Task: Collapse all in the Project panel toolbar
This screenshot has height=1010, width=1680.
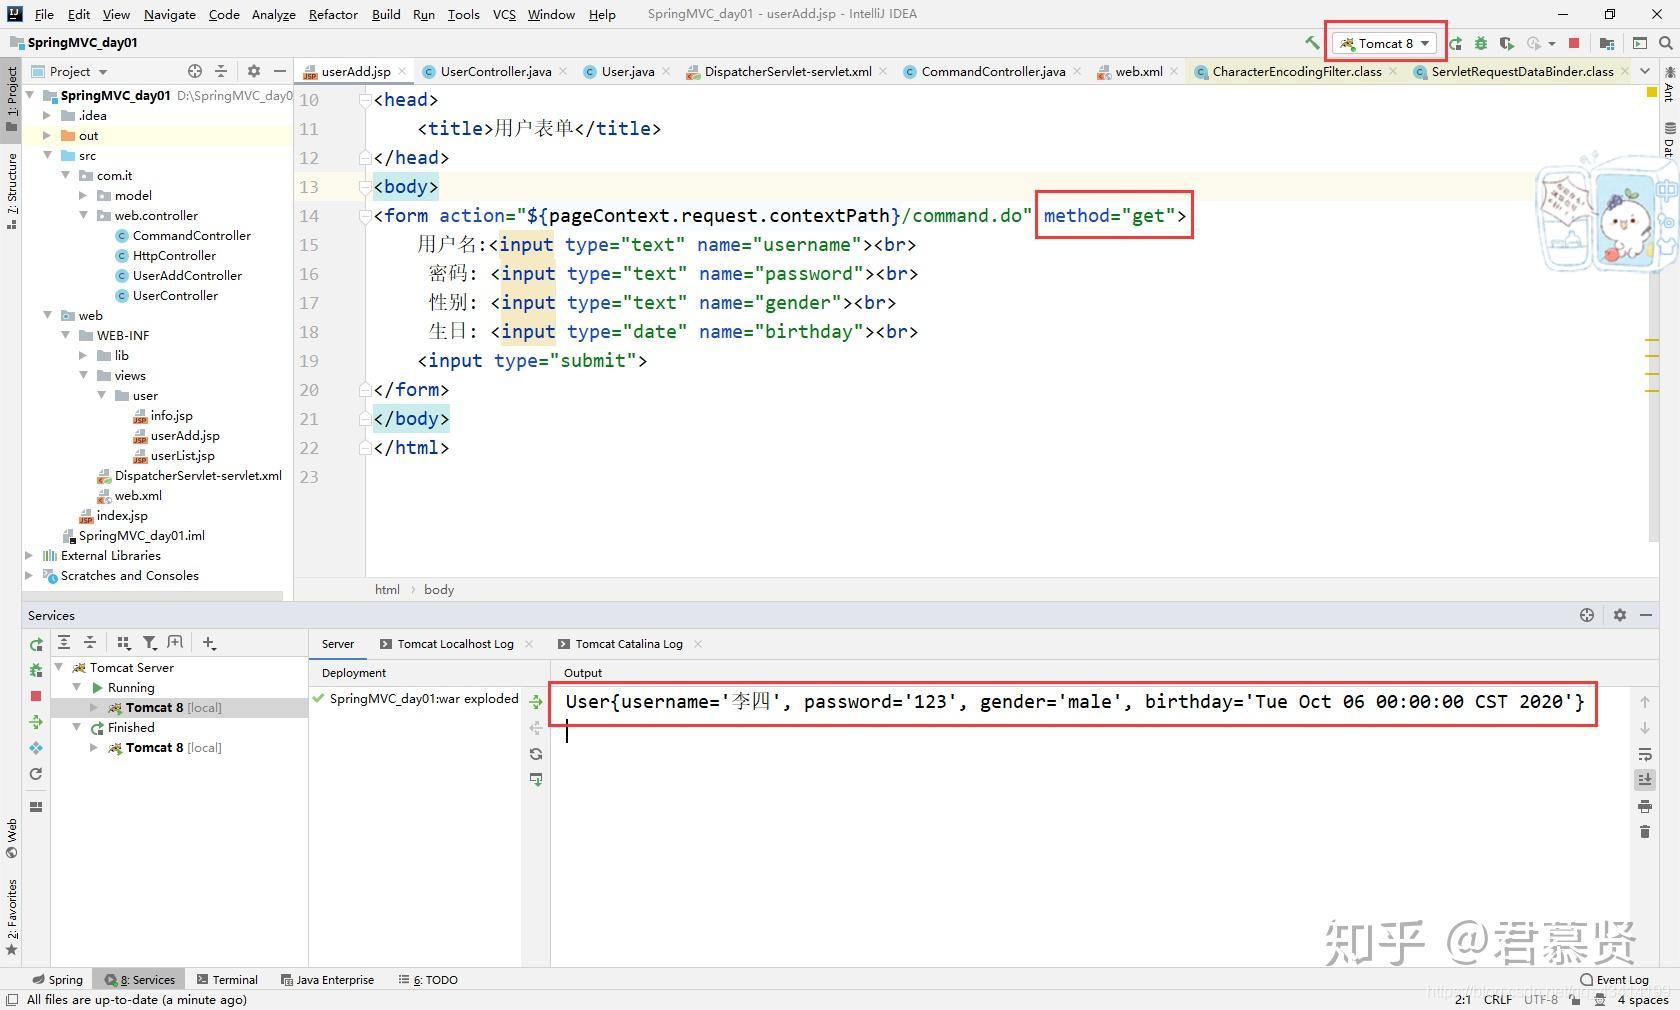Action: pyautogui.click(x=221, y=71)
